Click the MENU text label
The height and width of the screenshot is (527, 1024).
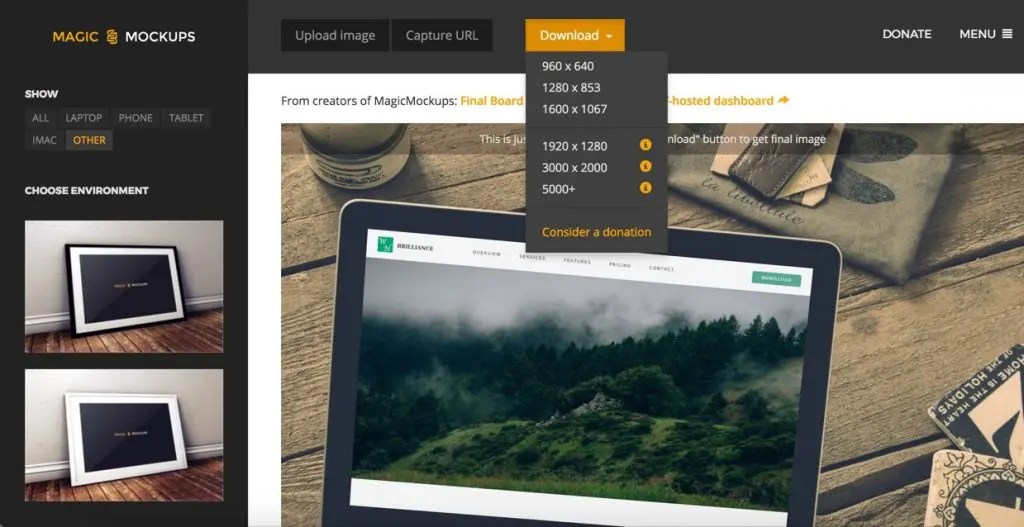(x=977, y=34)
